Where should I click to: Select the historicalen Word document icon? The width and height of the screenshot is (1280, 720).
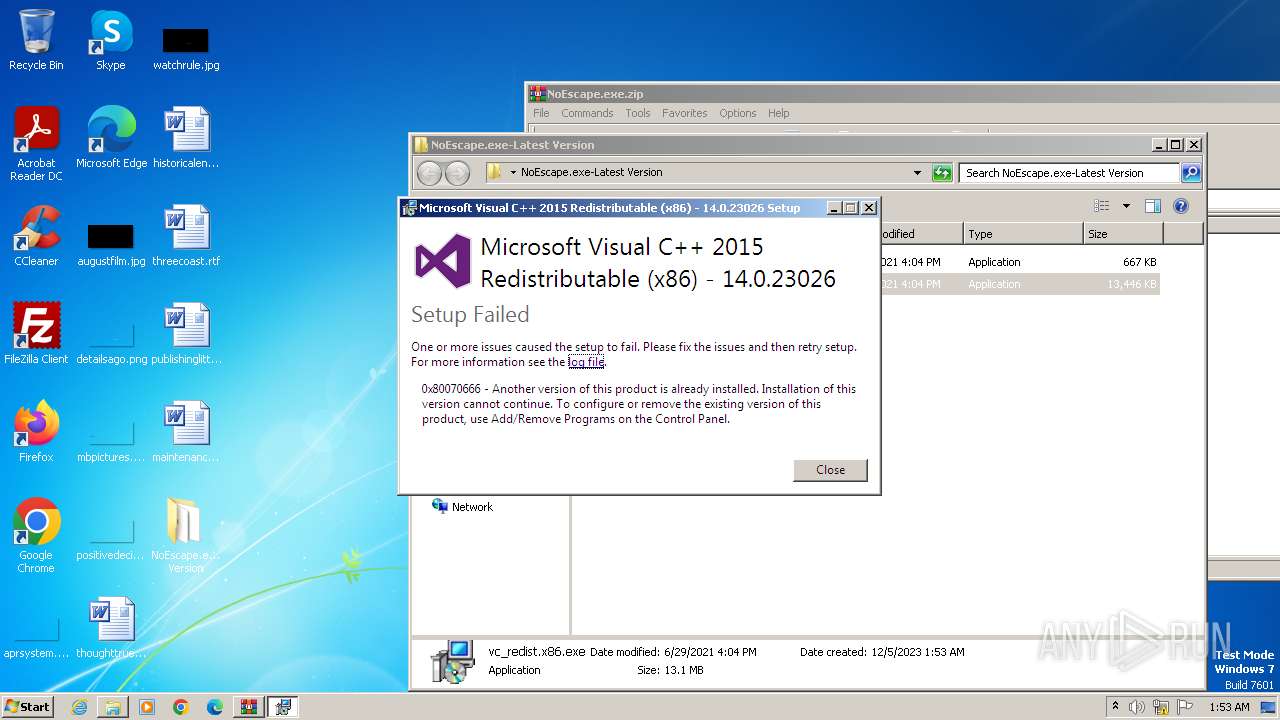(186, 137)
